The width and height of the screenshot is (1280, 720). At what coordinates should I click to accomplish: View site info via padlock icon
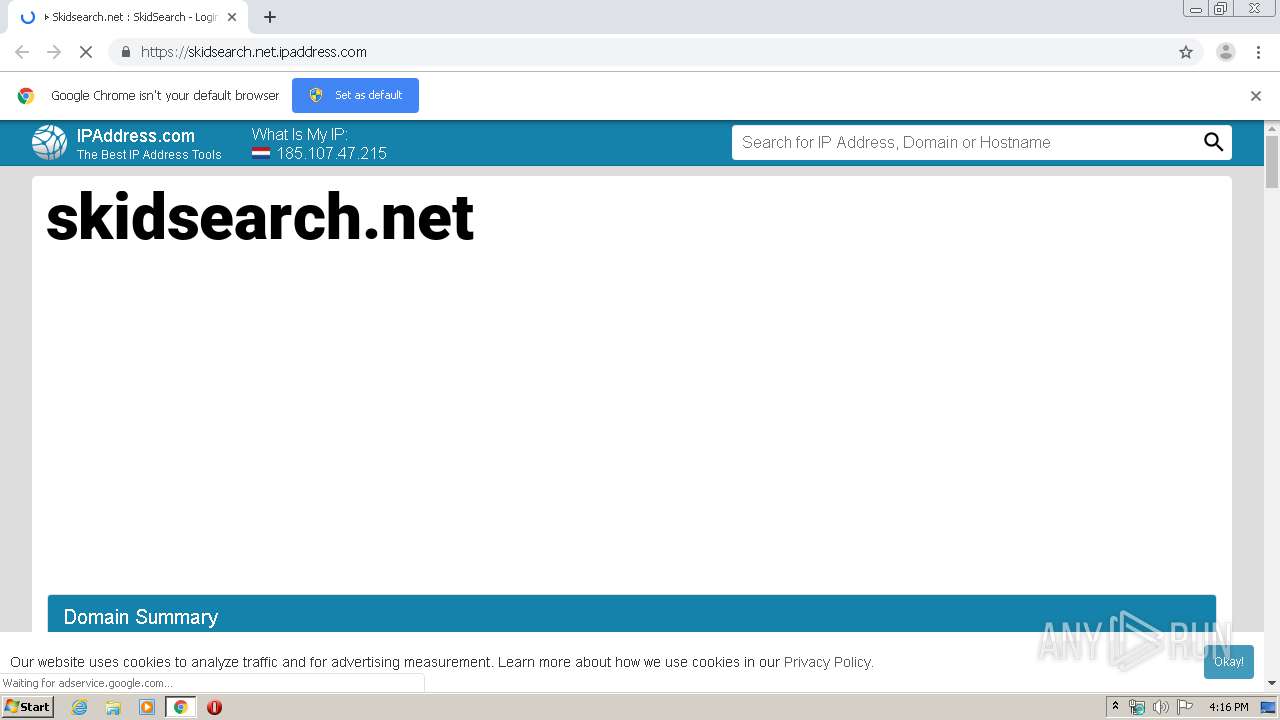pos(125,52)
